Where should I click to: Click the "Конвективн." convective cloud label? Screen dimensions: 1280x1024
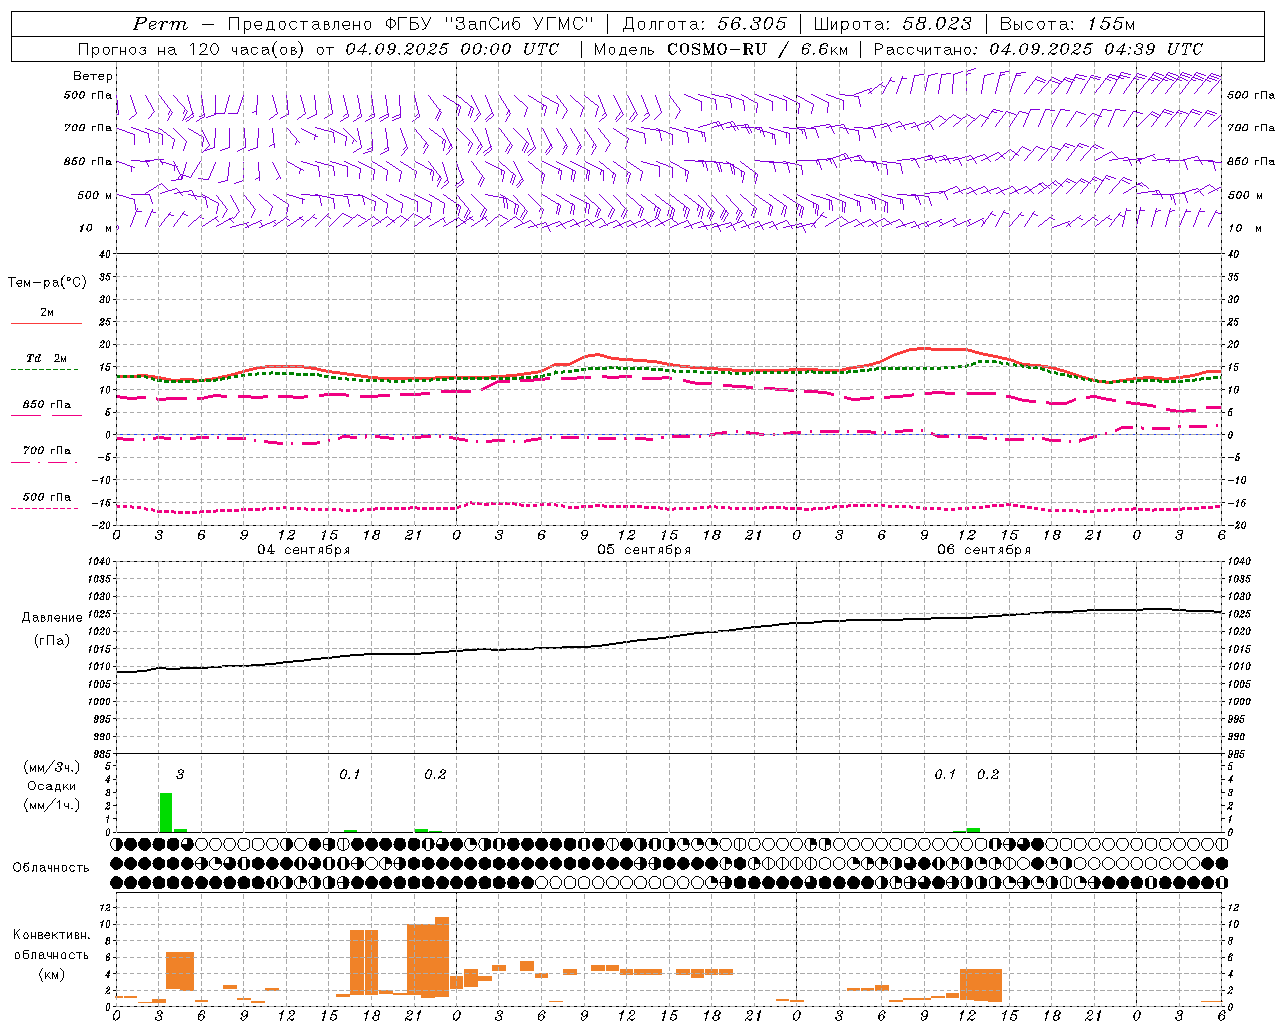click(52, 935)
